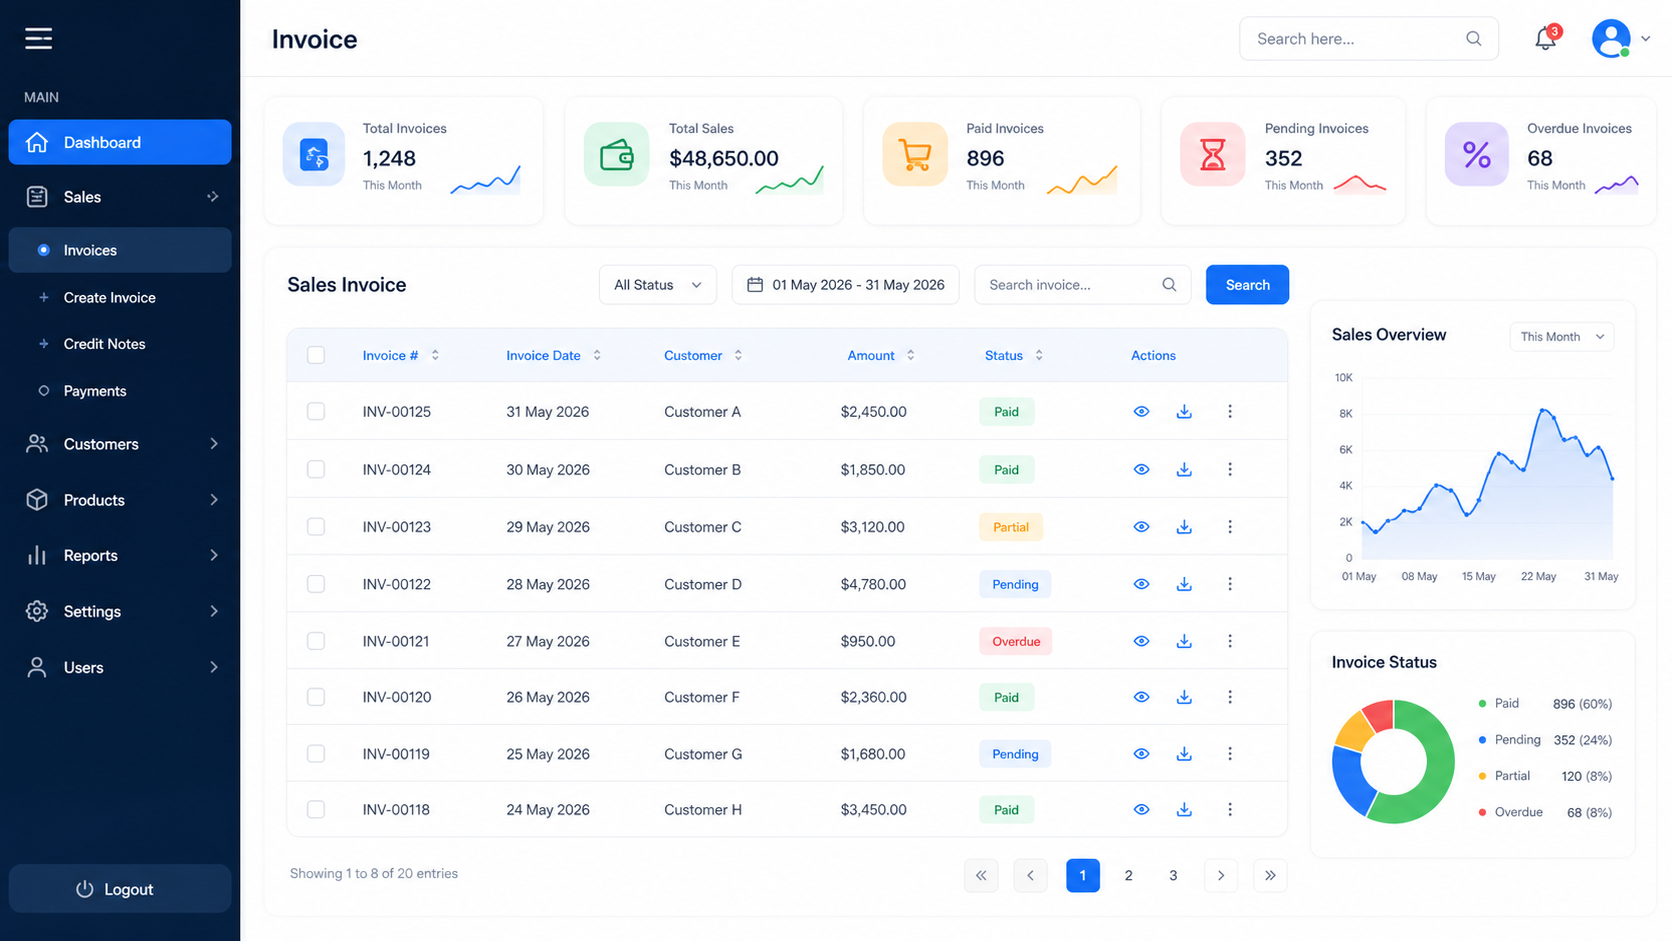Click the Logout button
This screenshot has height=941, width=1672.
click(120, 889)
